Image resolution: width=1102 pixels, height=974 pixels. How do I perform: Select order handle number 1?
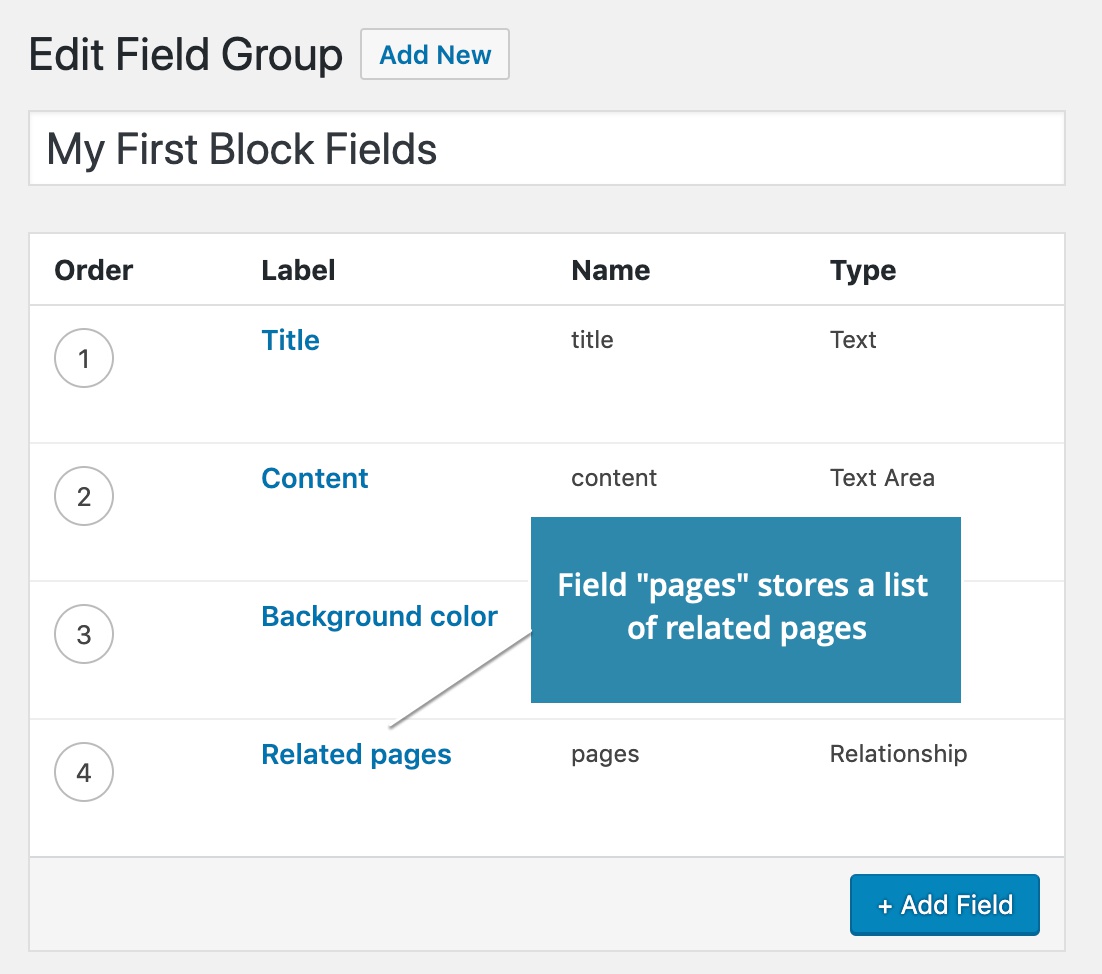[84, 358]
